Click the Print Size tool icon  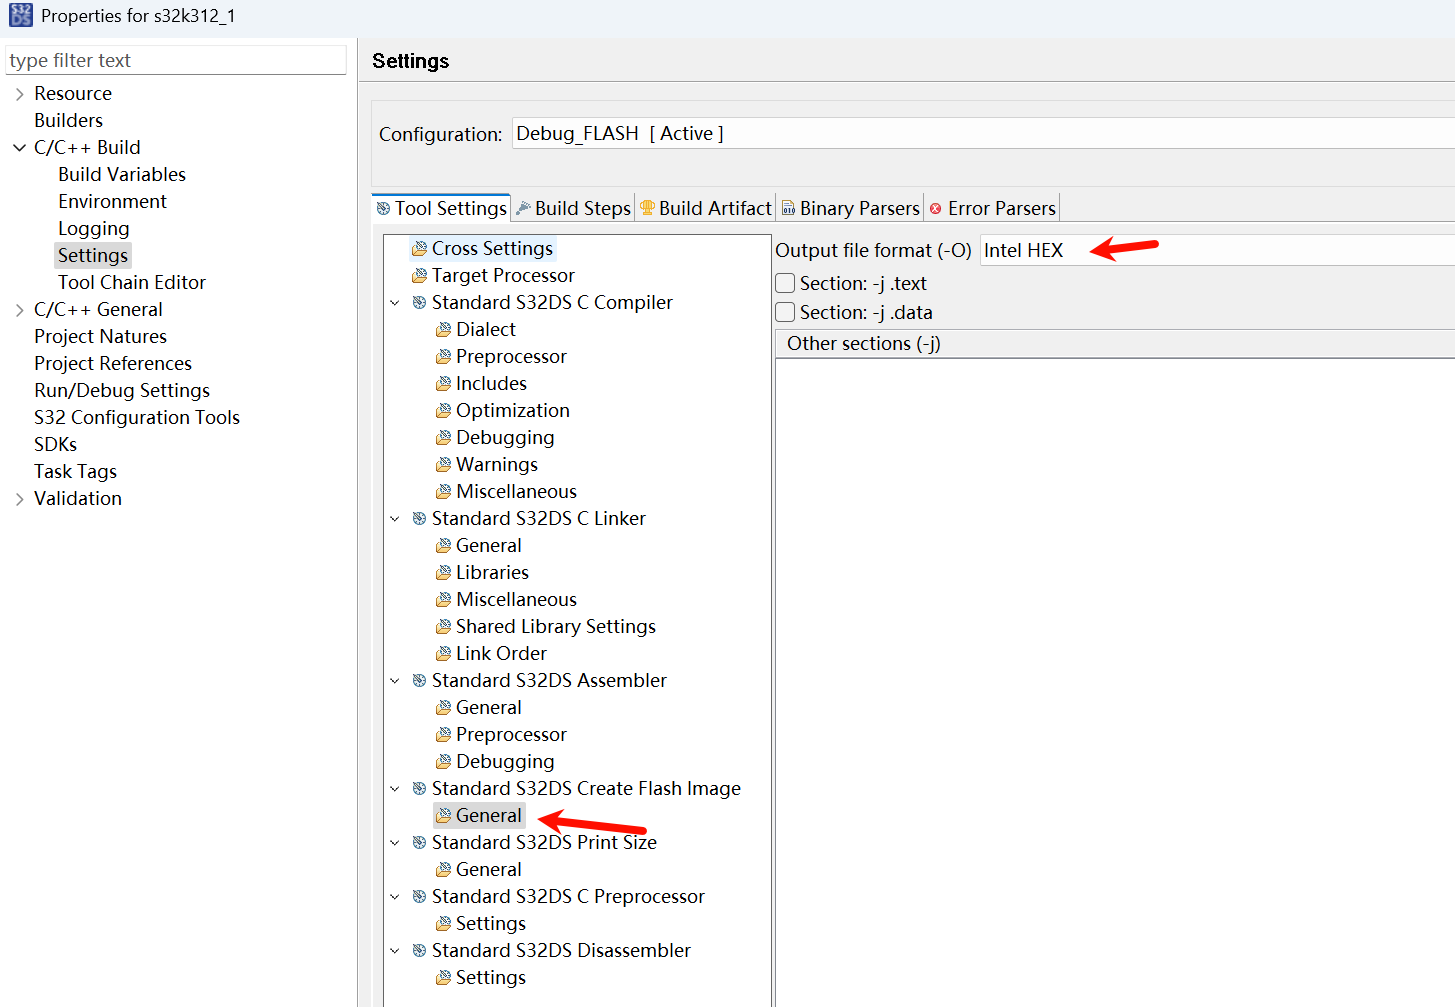click(x=420, y=842)
